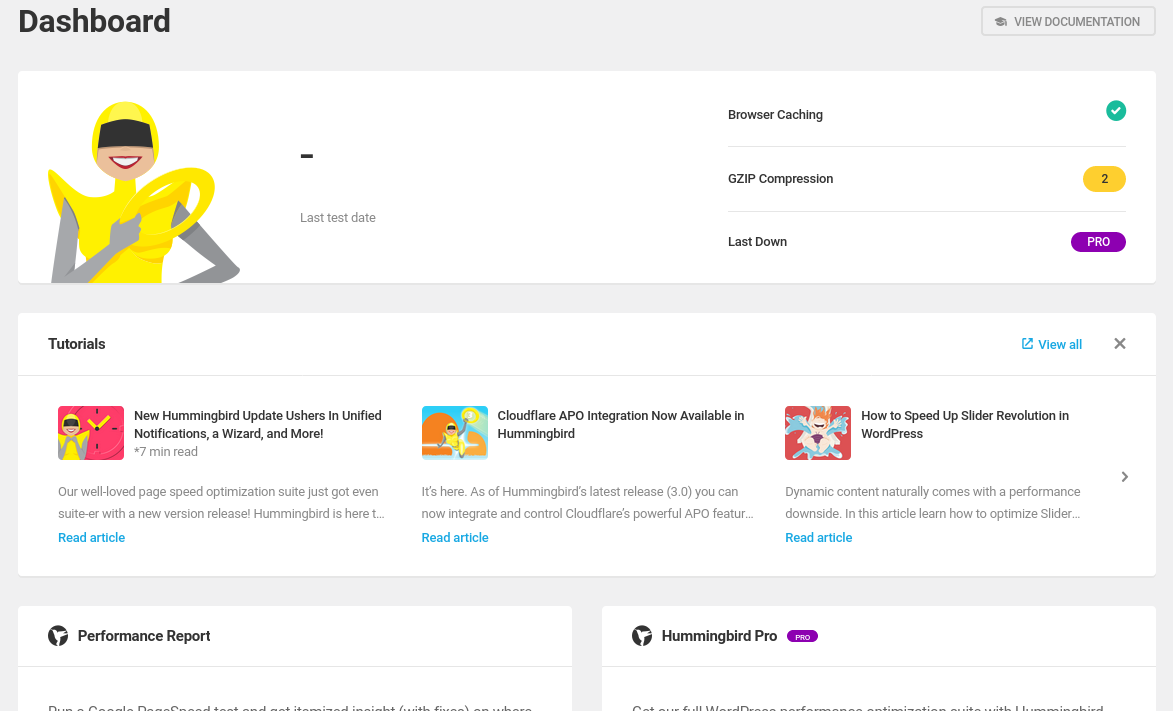Click the Last Down PRO badge
This screenshot has height=711, width=1173.
pyautogui.click(x=1097, y=242)
